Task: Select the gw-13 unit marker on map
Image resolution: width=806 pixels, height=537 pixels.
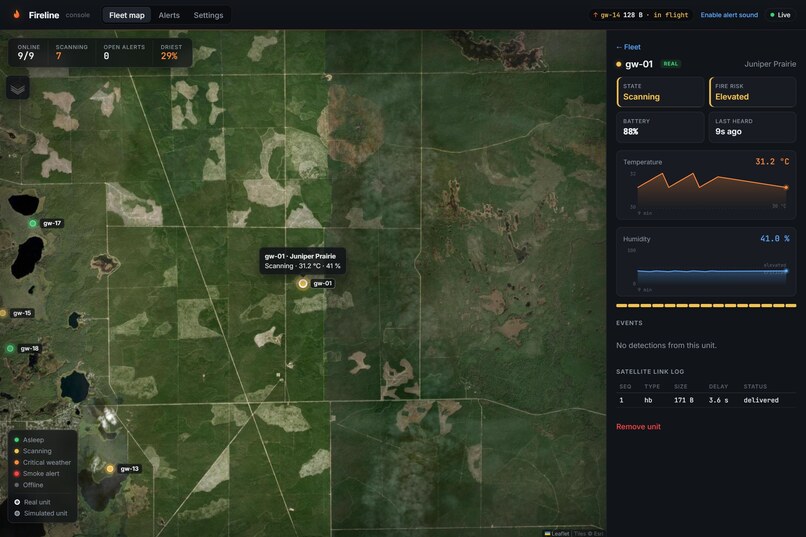Action: [109, 469]
